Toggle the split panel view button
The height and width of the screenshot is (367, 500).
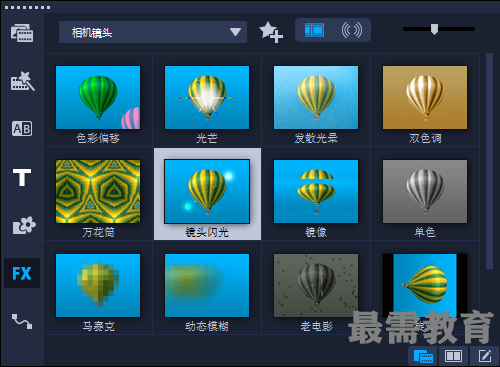(x=453, y=356)
